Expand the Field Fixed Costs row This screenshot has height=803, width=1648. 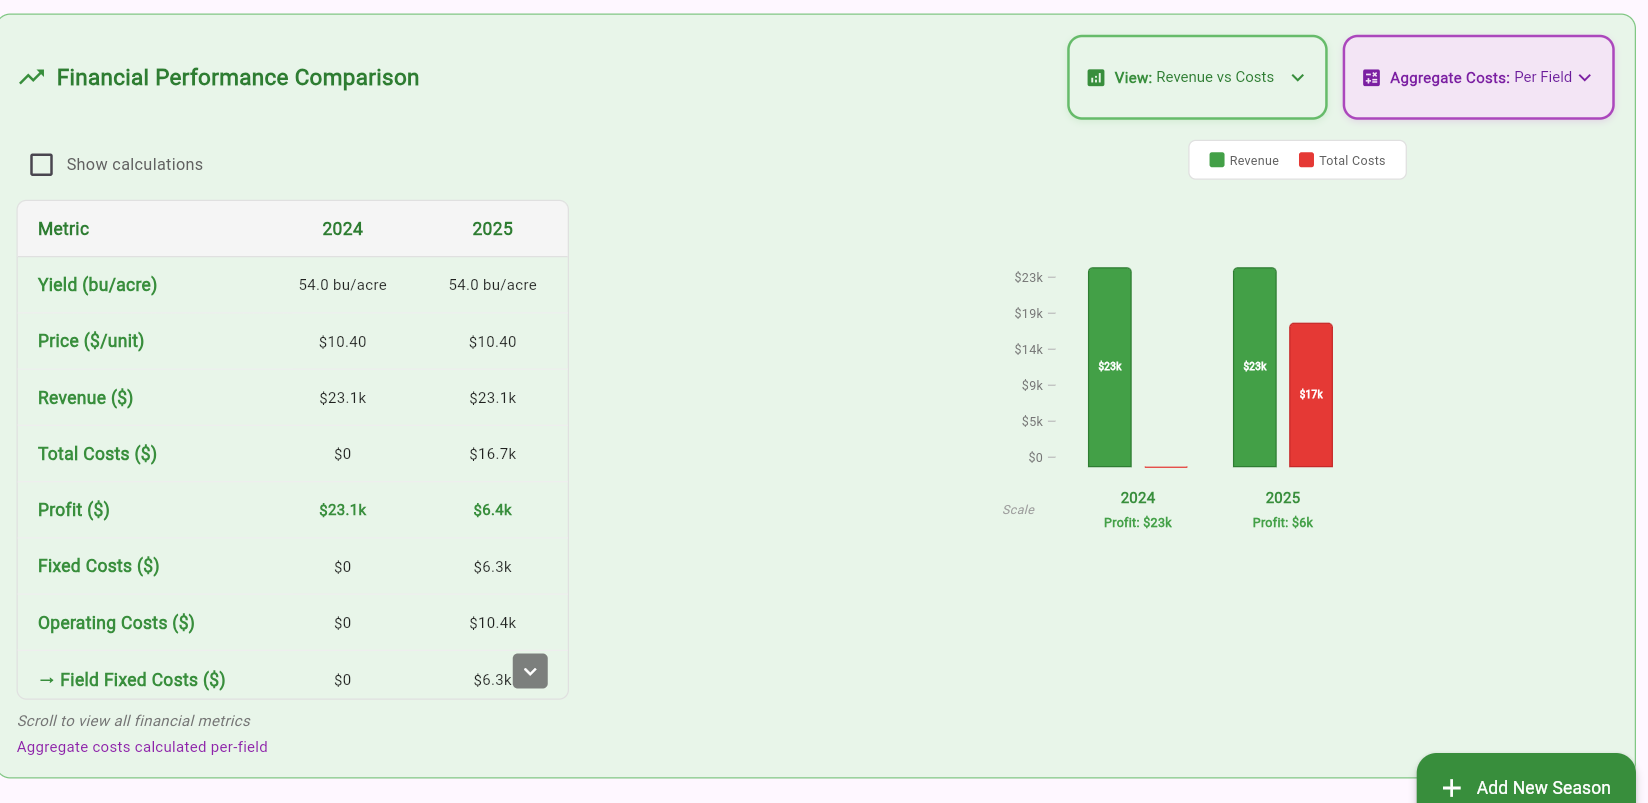coord(131,680)
